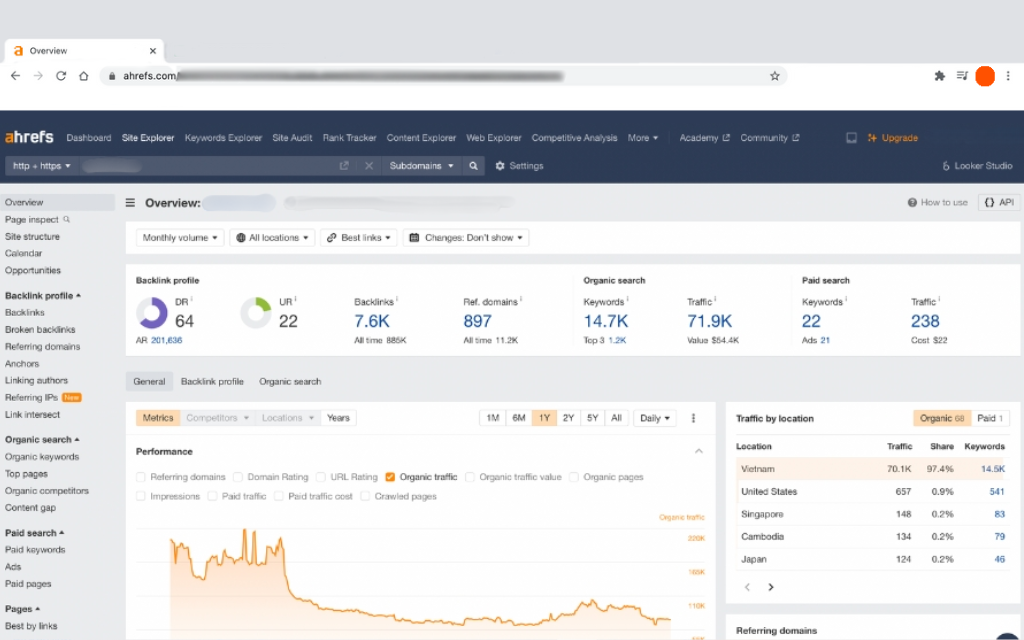Click the browser reload icon
Image resolution: width=1024 pixels, height=640 pixels.
(x=61, y=76)
